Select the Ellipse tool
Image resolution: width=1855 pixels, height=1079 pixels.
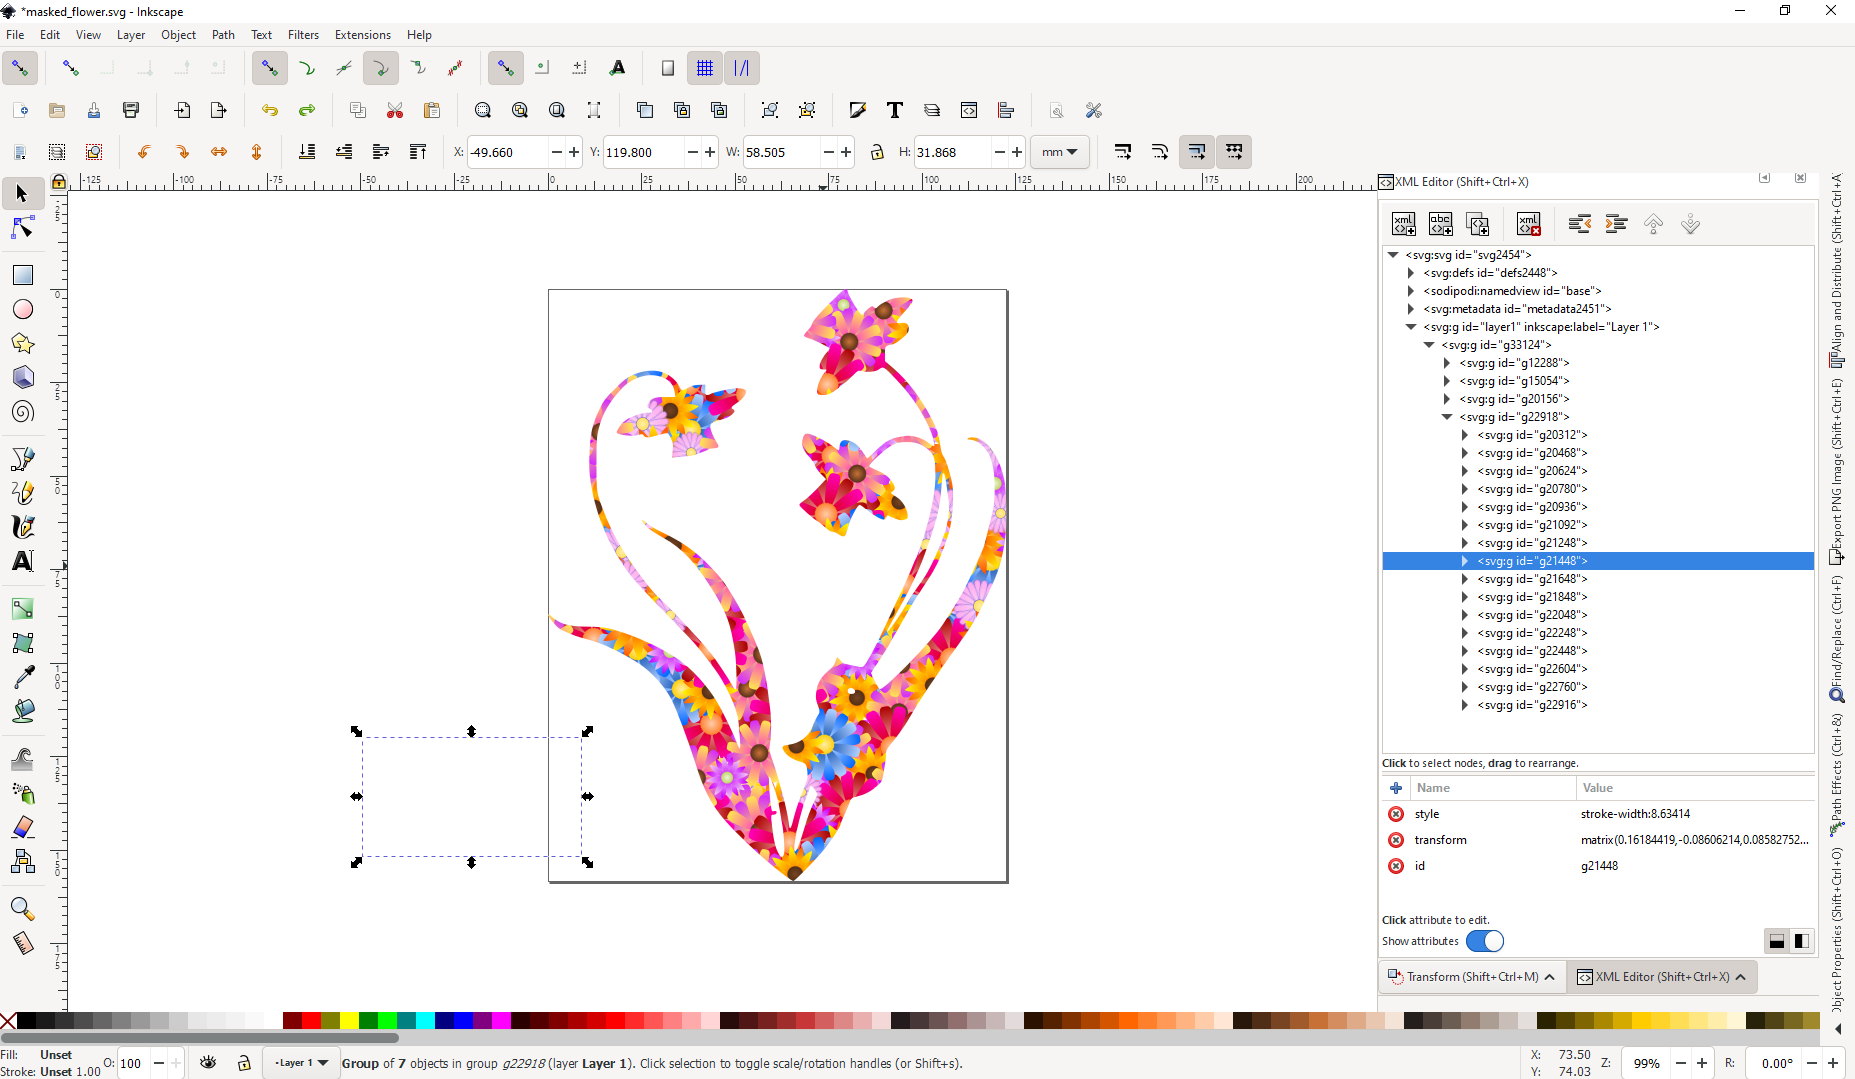22,309
